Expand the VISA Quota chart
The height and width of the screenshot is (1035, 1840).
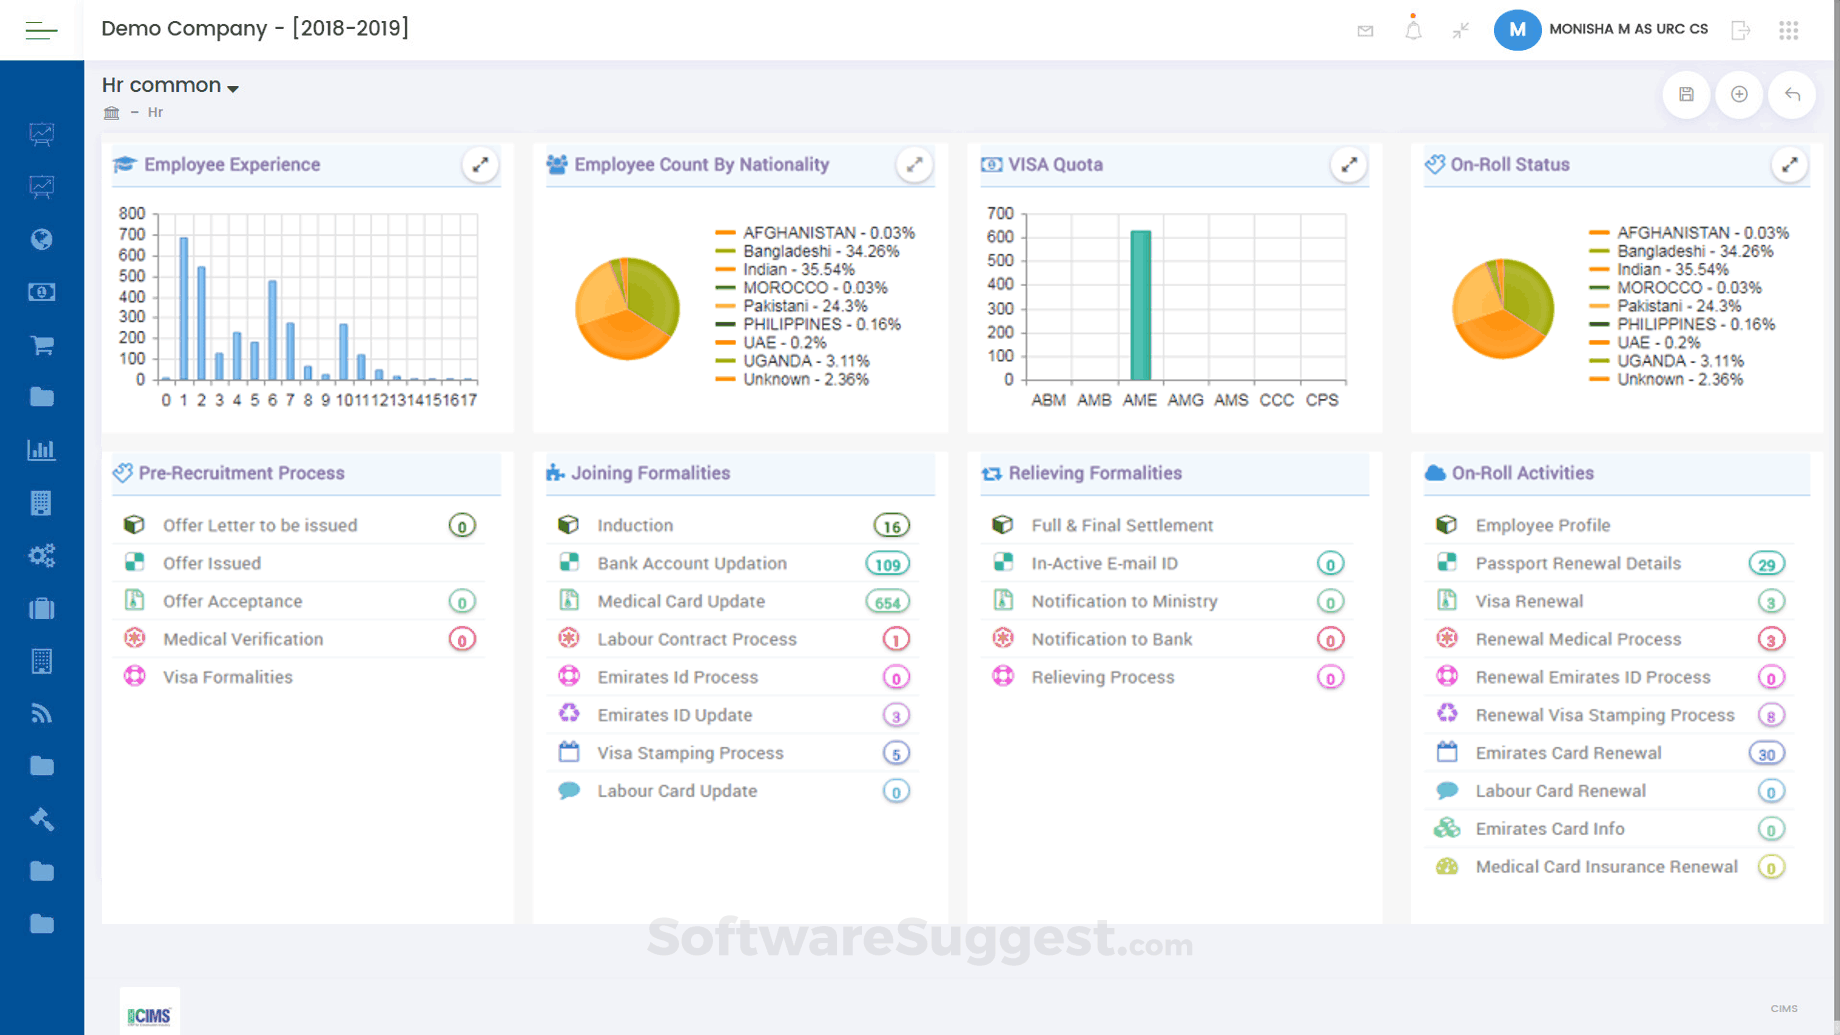pyautogui.click(x=1349, y=165)
